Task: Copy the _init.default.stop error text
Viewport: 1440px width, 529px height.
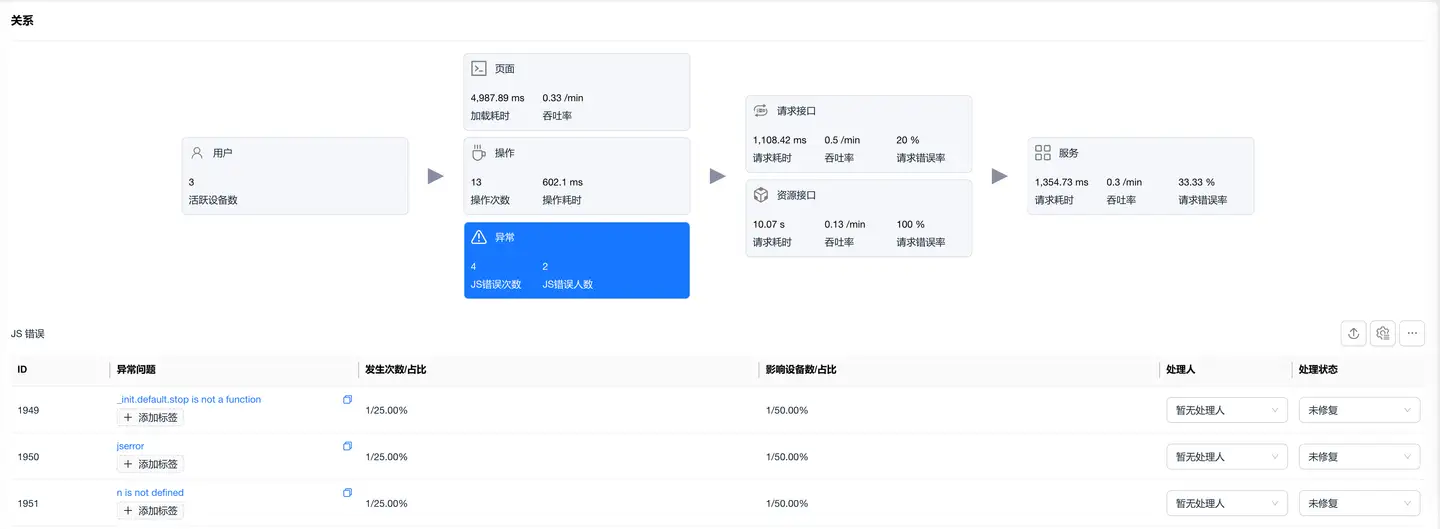Action: (x=347, y=400)
